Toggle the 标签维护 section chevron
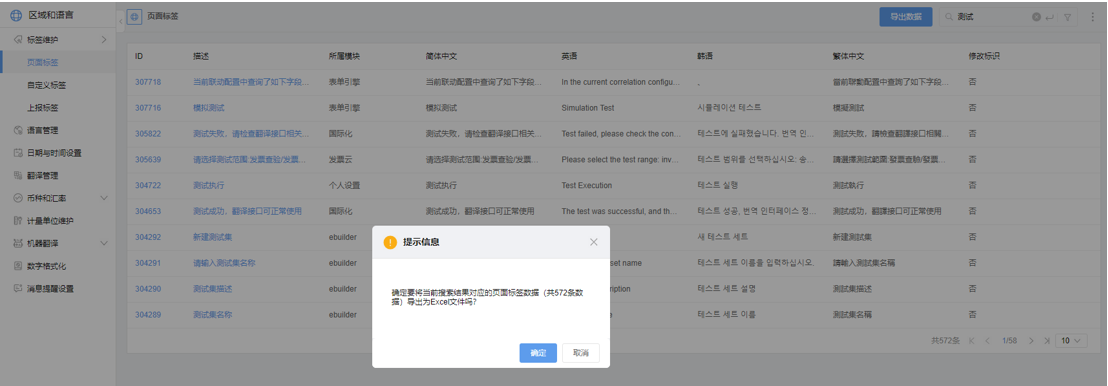 [104, 40]
